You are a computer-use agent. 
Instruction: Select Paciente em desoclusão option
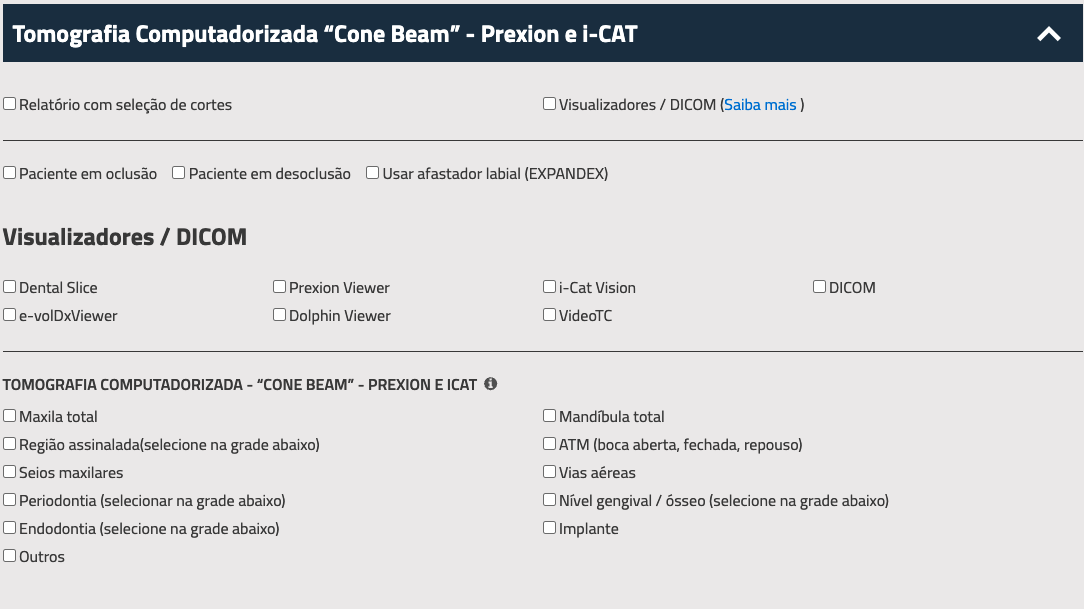pyautogui.click(x=179, y=173)
